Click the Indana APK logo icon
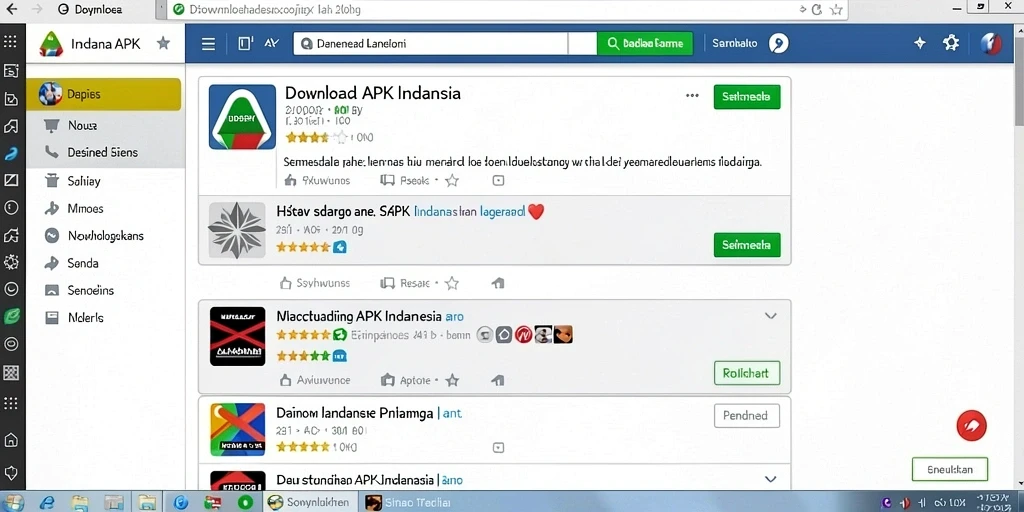Image resolution: width=1024 pixels, height=512 pixels. pos(51,44)
